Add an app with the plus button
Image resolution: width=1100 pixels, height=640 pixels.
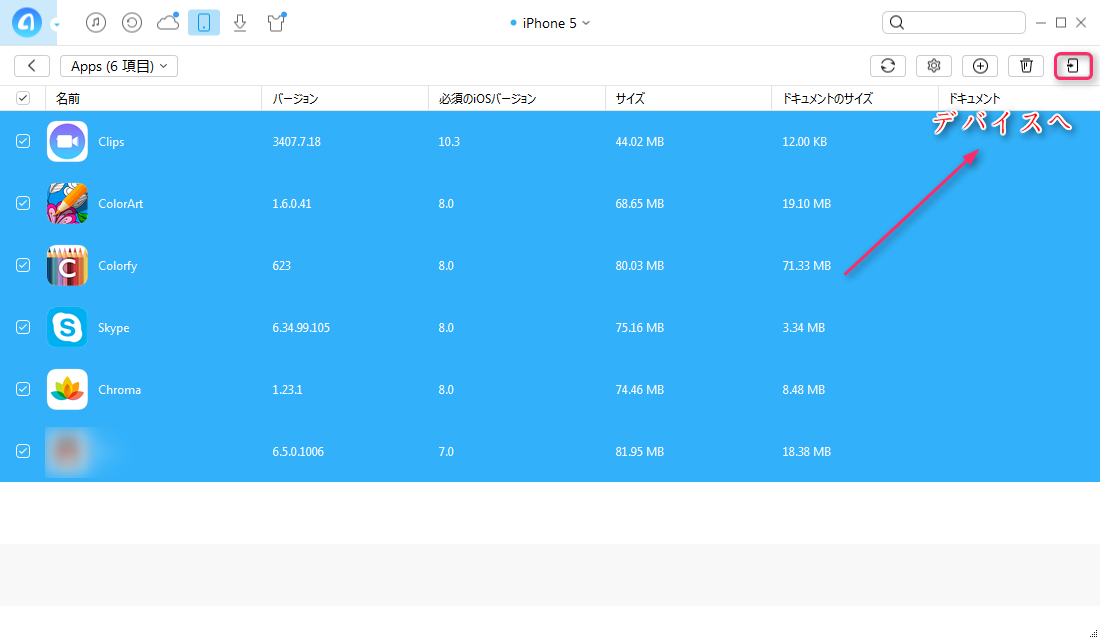[x=980, y=66]
